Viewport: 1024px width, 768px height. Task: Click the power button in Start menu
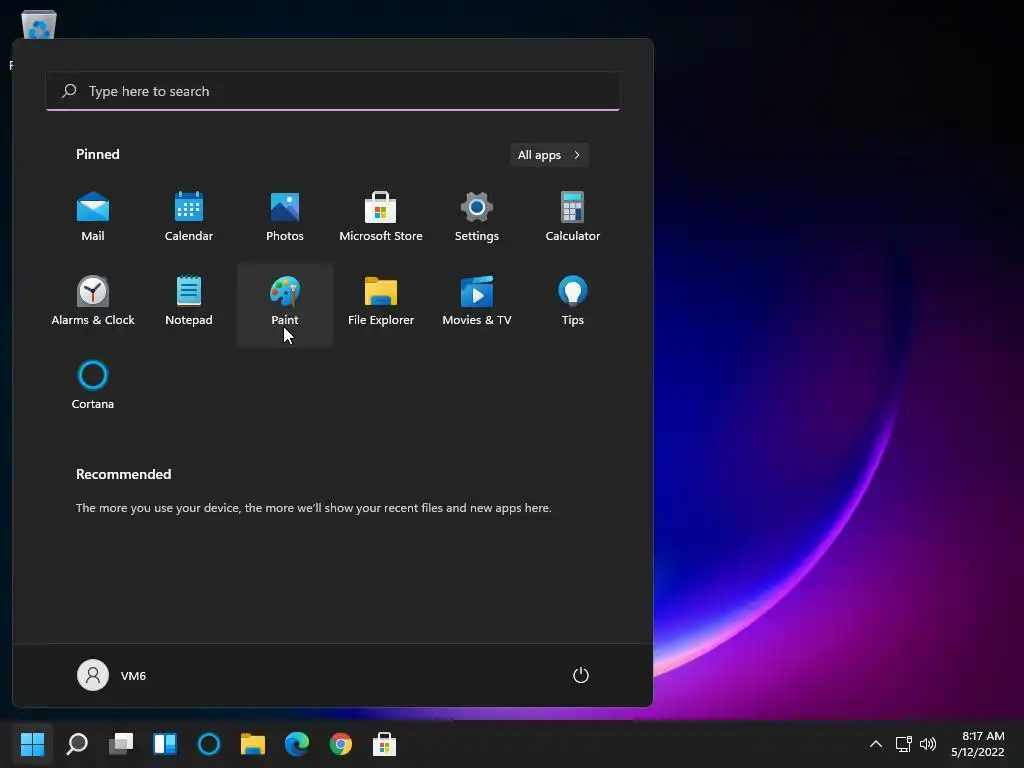[581, 675]
